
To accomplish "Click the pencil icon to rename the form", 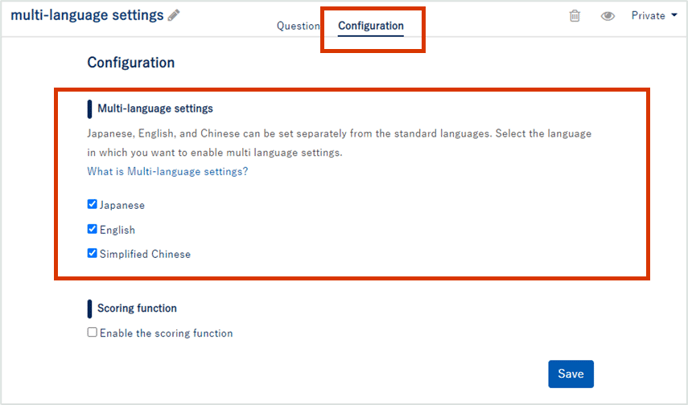I will (174, 15).
